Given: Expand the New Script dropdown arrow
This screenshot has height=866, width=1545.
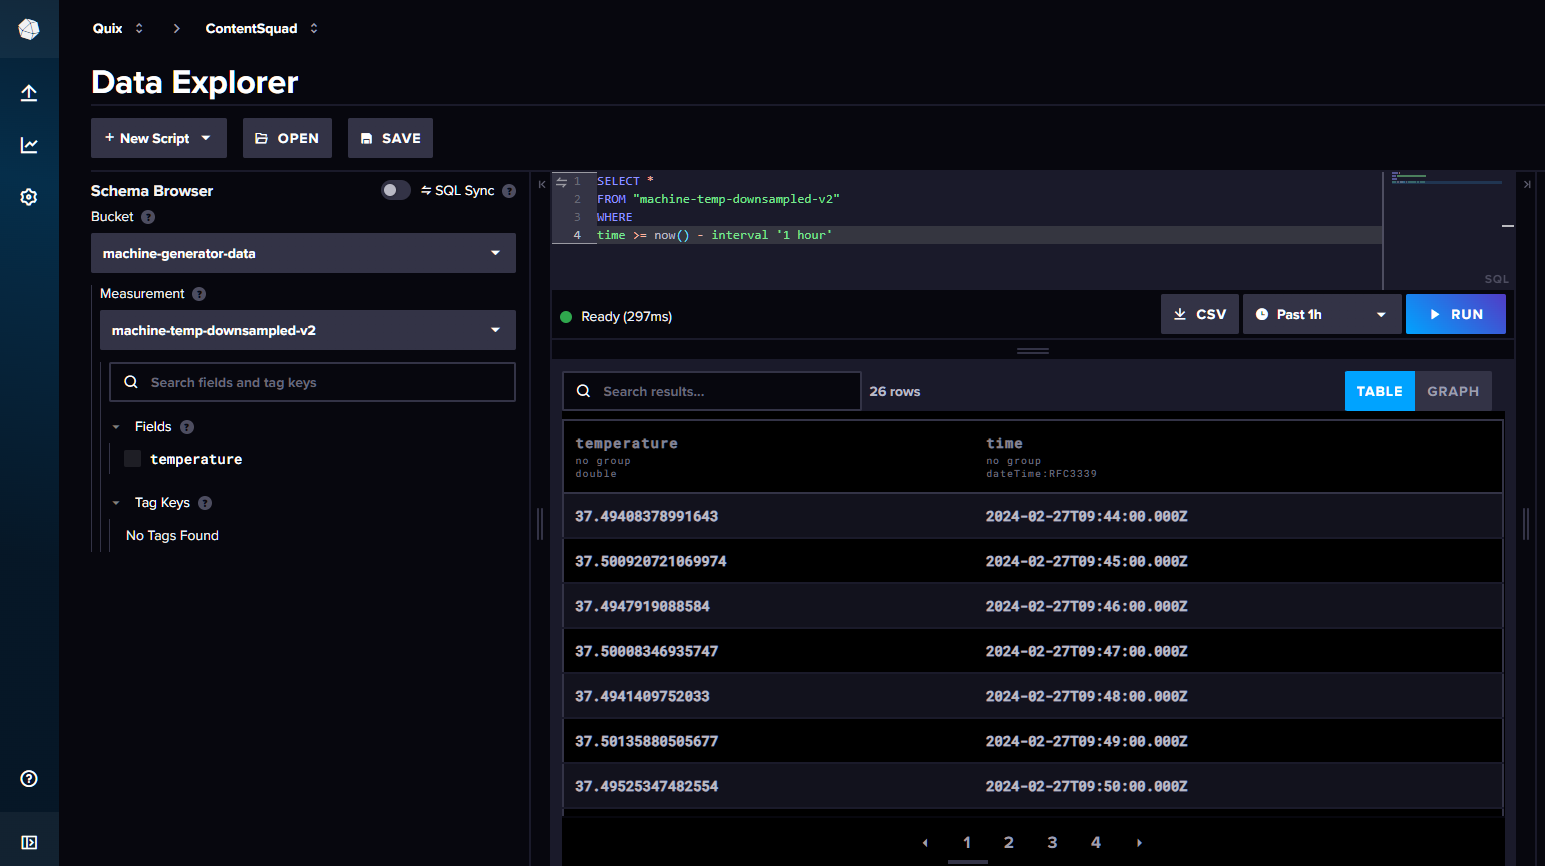Looking at the screenshot, I should pyautogui.click(x=207, y=137).
